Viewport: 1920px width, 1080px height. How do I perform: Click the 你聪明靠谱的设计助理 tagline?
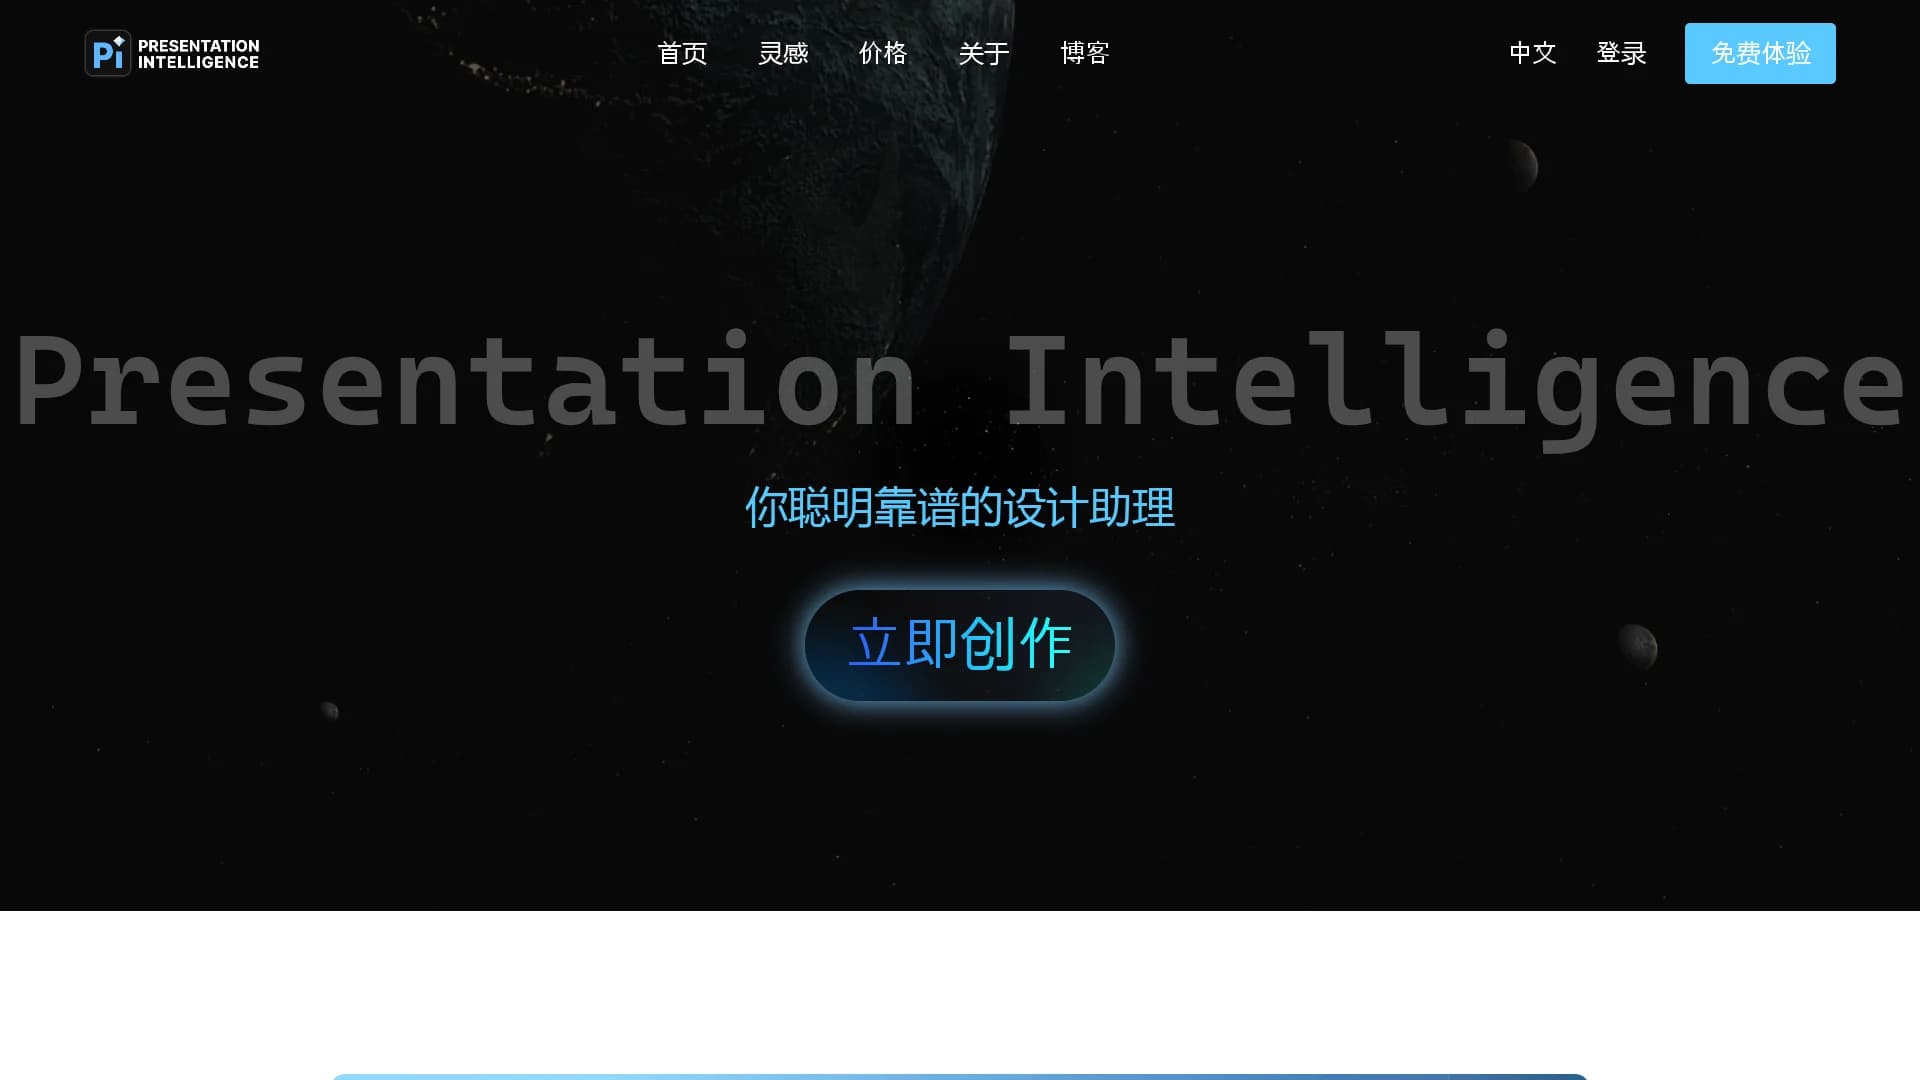(x=960, y=508)
